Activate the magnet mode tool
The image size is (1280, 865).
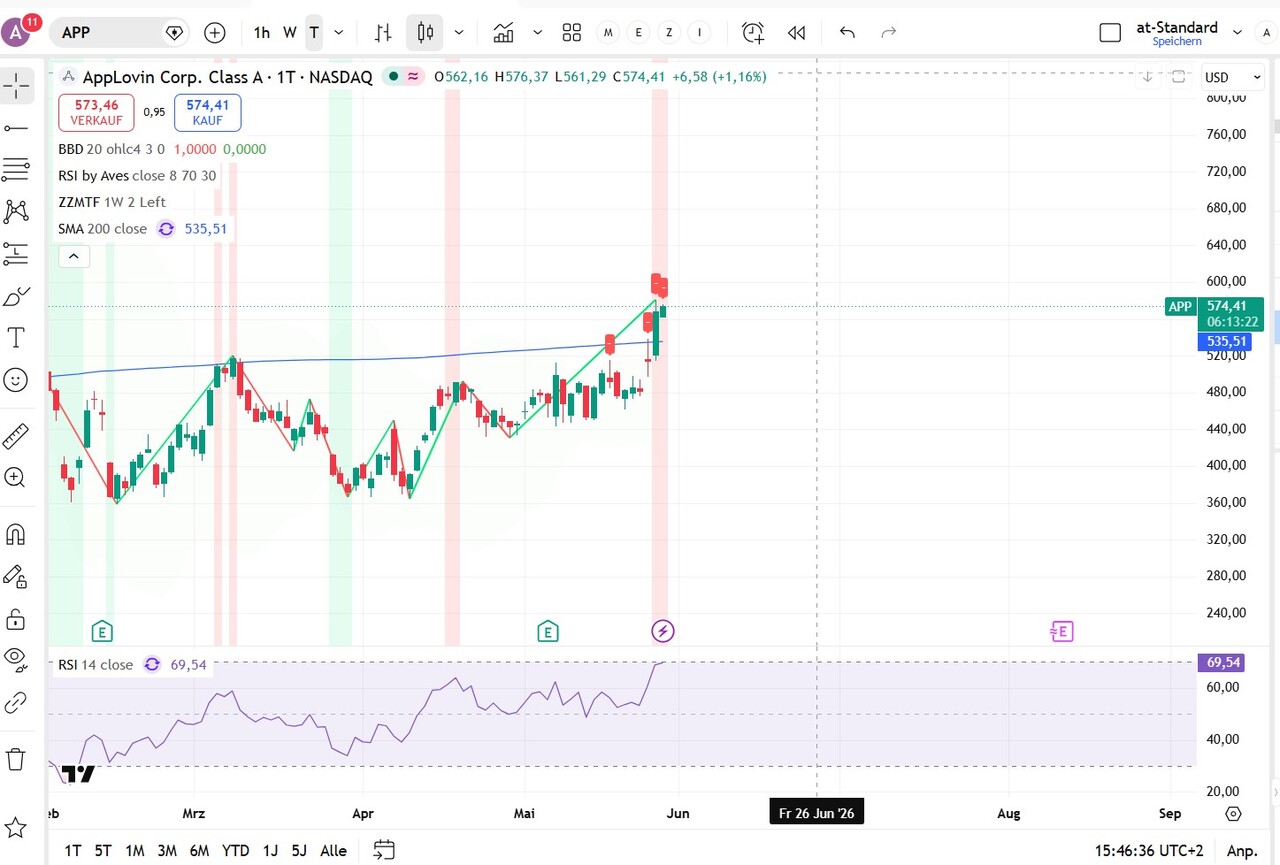tap(16, 535)
